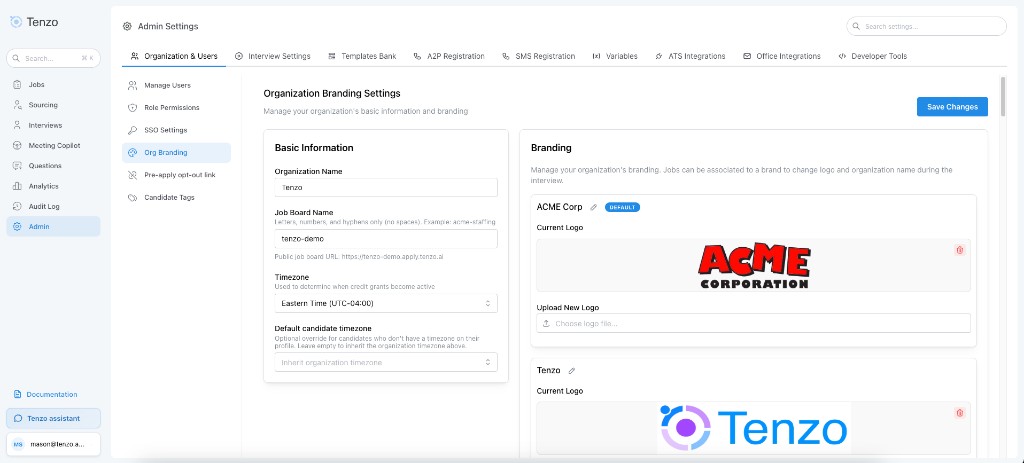Click the MS user avatar
The image size is (1024, 463).
pos(18,444)
